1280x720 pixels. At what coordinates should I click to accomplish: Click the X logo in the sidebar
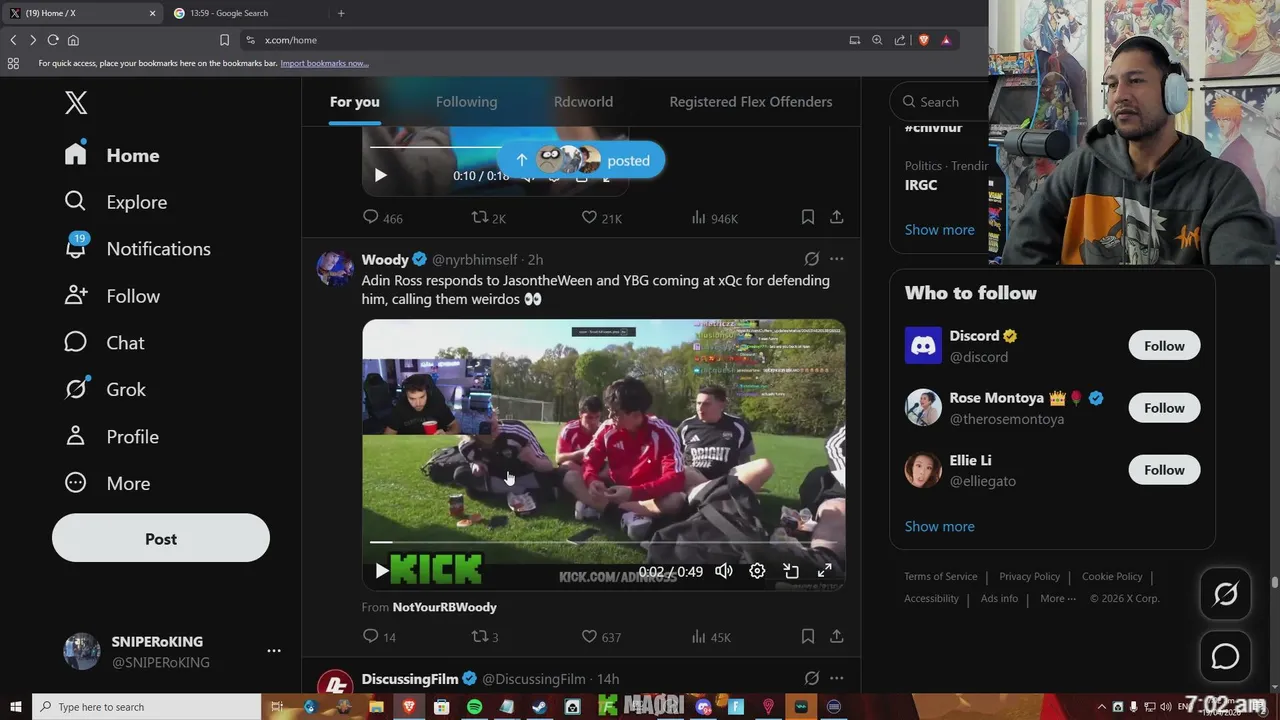coord(76,102)
